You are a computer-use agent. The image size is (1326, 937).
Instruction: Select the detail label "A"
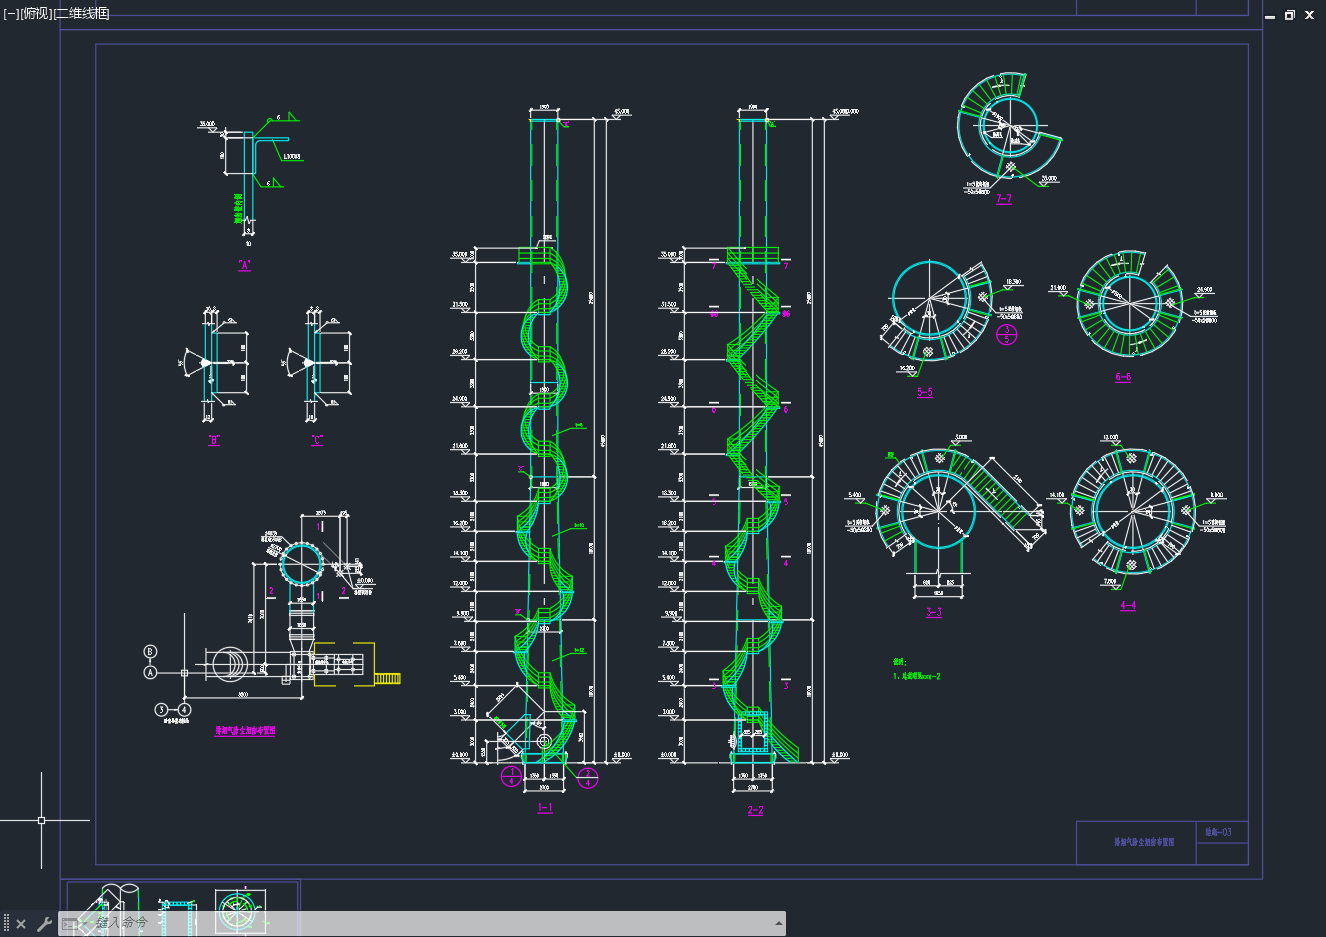tap(244, 266)
